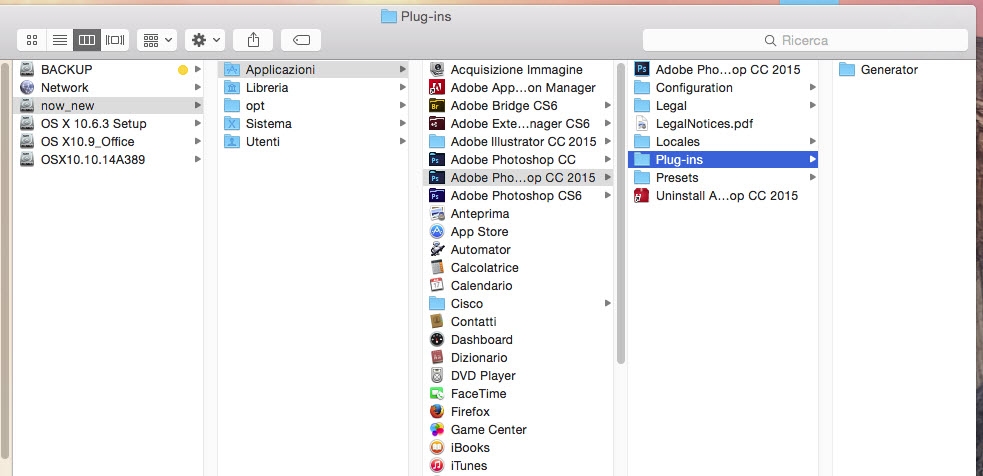Click the Ricerca search field
The width and height of the screenshot is (983, 476).
point(805,40)
